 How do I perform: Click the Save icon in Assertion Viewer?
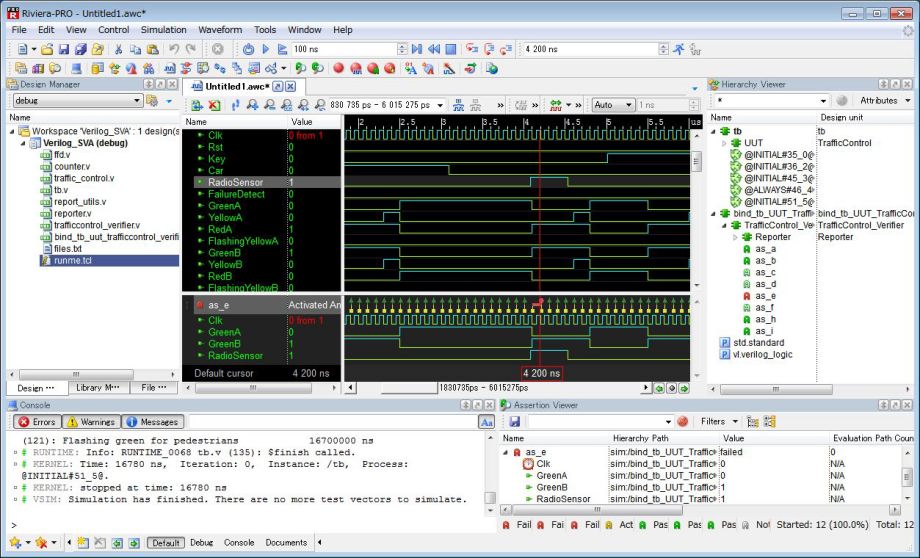coord(515,421)
